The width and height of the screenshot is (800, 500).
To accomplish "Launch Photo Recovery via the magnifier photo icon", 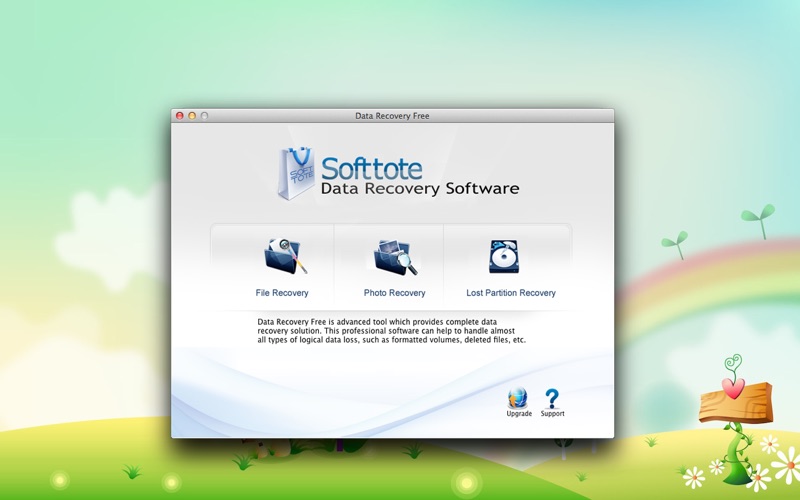I will [x=394, y=257].
